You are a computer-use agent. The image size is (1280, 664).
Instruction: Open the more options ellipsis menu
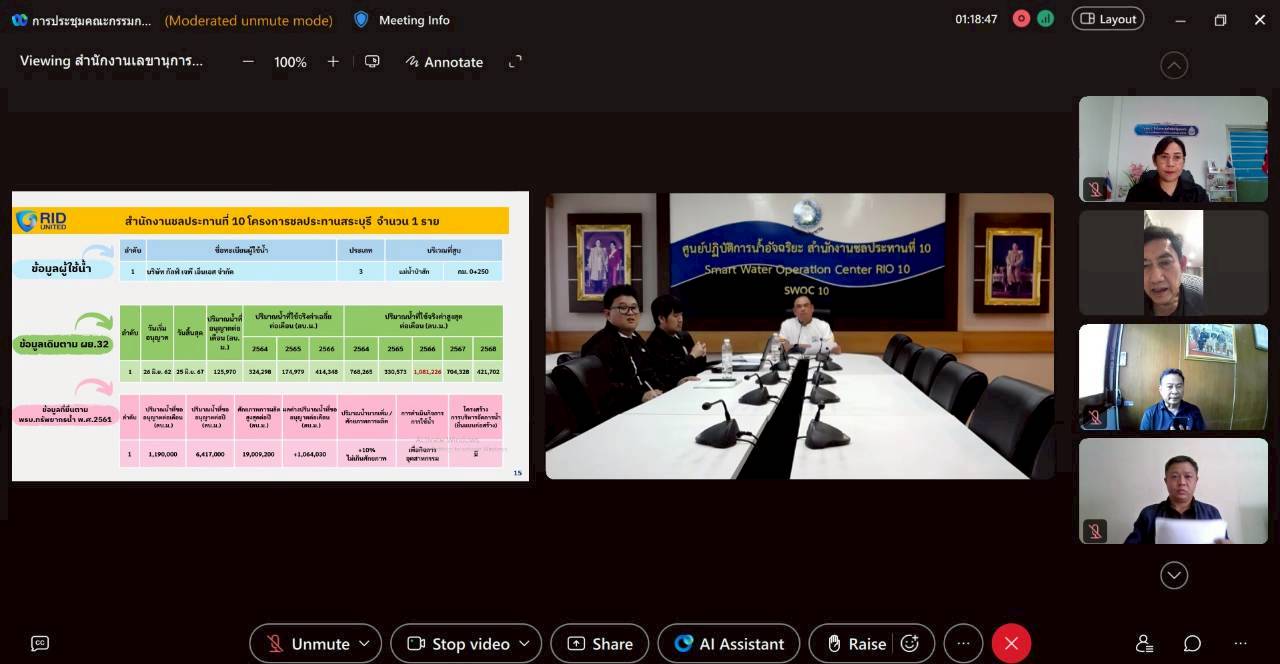963,644
